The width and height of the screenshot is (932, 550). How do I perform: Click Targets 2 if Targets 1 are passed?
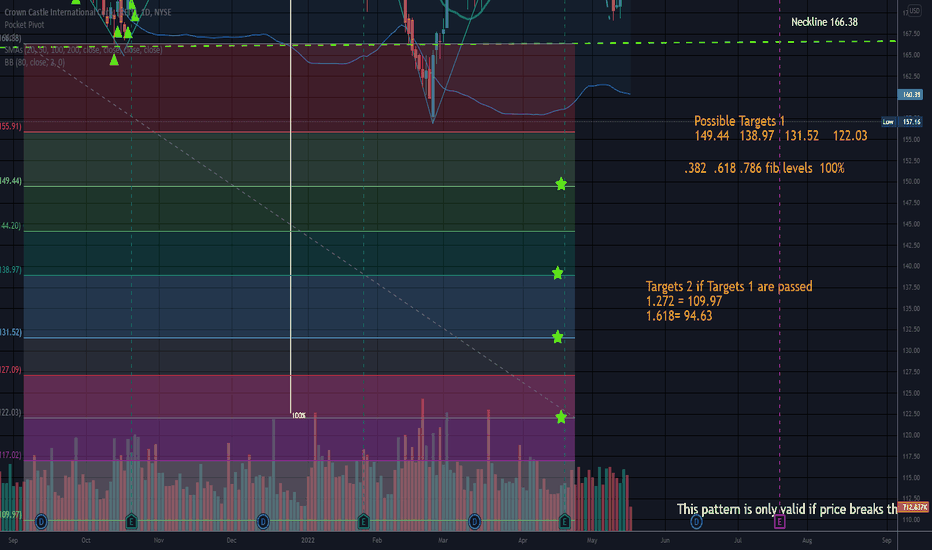coord(729,287)
